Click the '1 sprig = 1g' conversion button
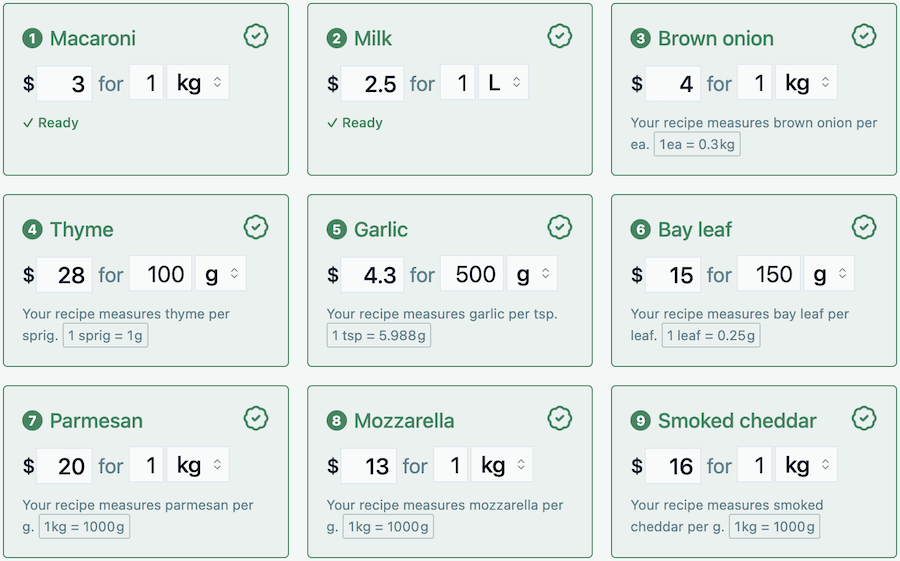900x561 pixels. [105, 336]
